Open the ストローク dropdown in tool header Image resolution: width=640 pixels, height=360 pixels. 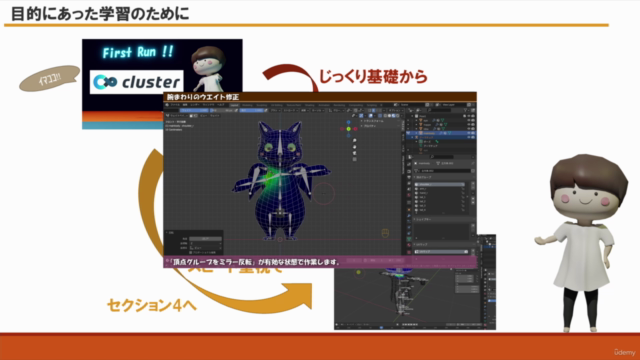pos(291,111)
